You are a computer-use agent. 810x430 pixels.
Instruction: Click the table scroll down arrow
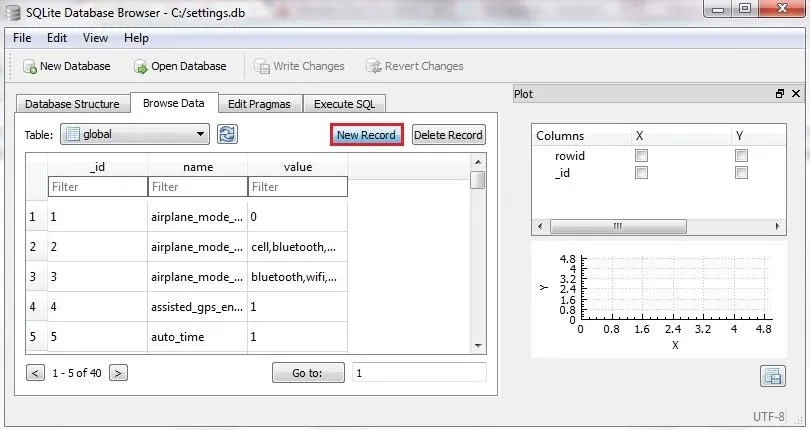pos(478,346)
